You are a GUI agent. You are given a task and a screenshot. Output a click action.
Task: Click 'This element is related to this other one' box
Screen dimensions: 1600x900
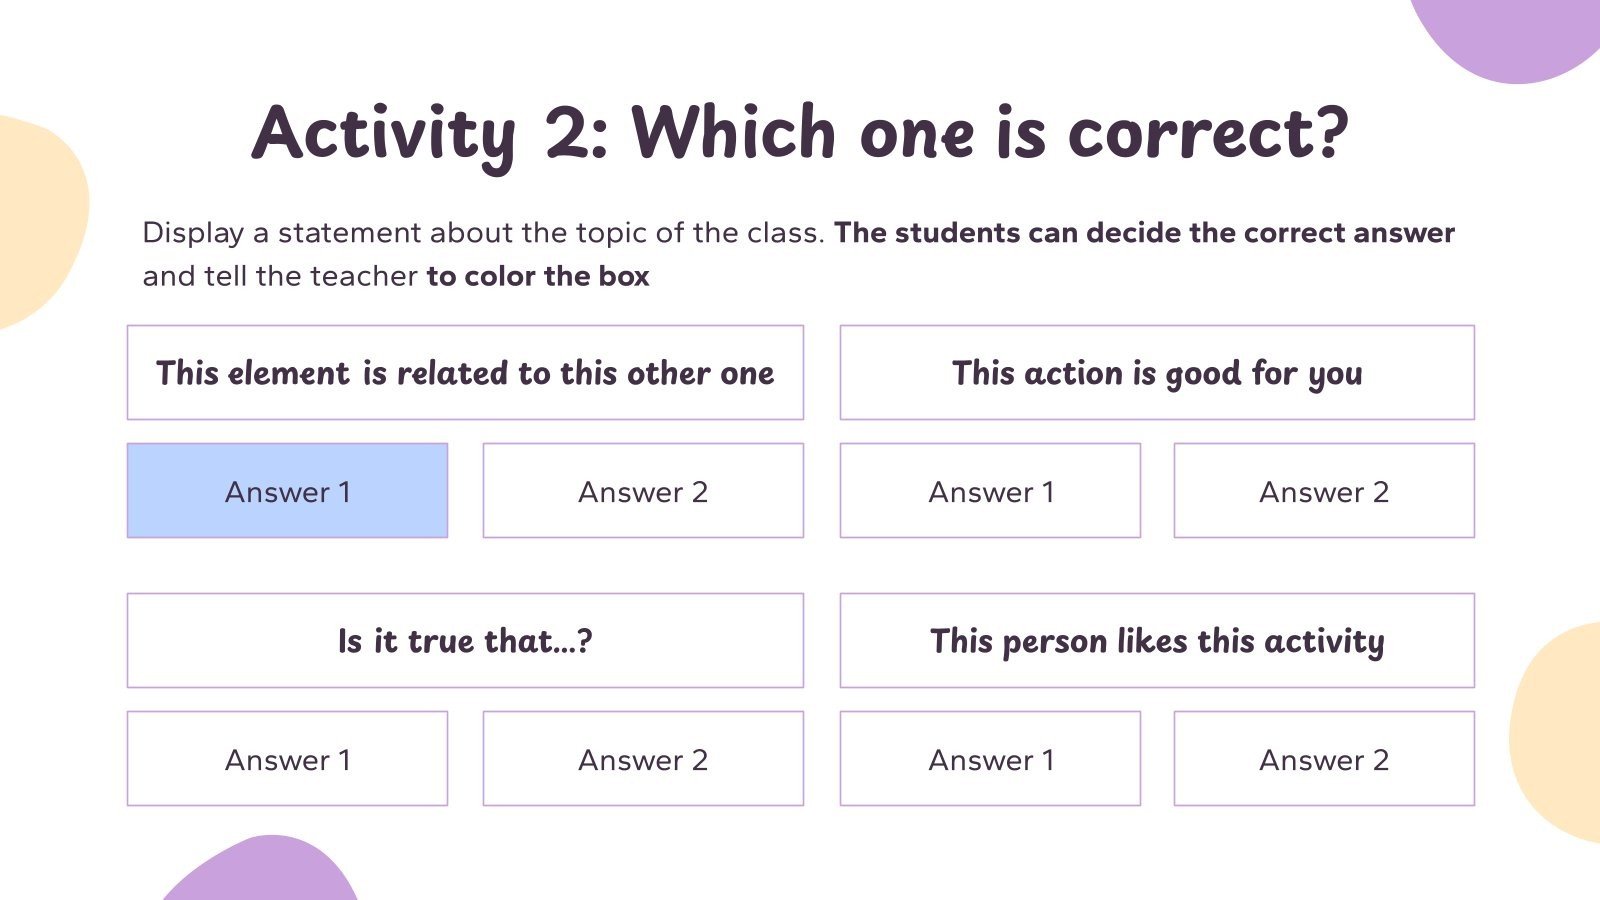465,373
